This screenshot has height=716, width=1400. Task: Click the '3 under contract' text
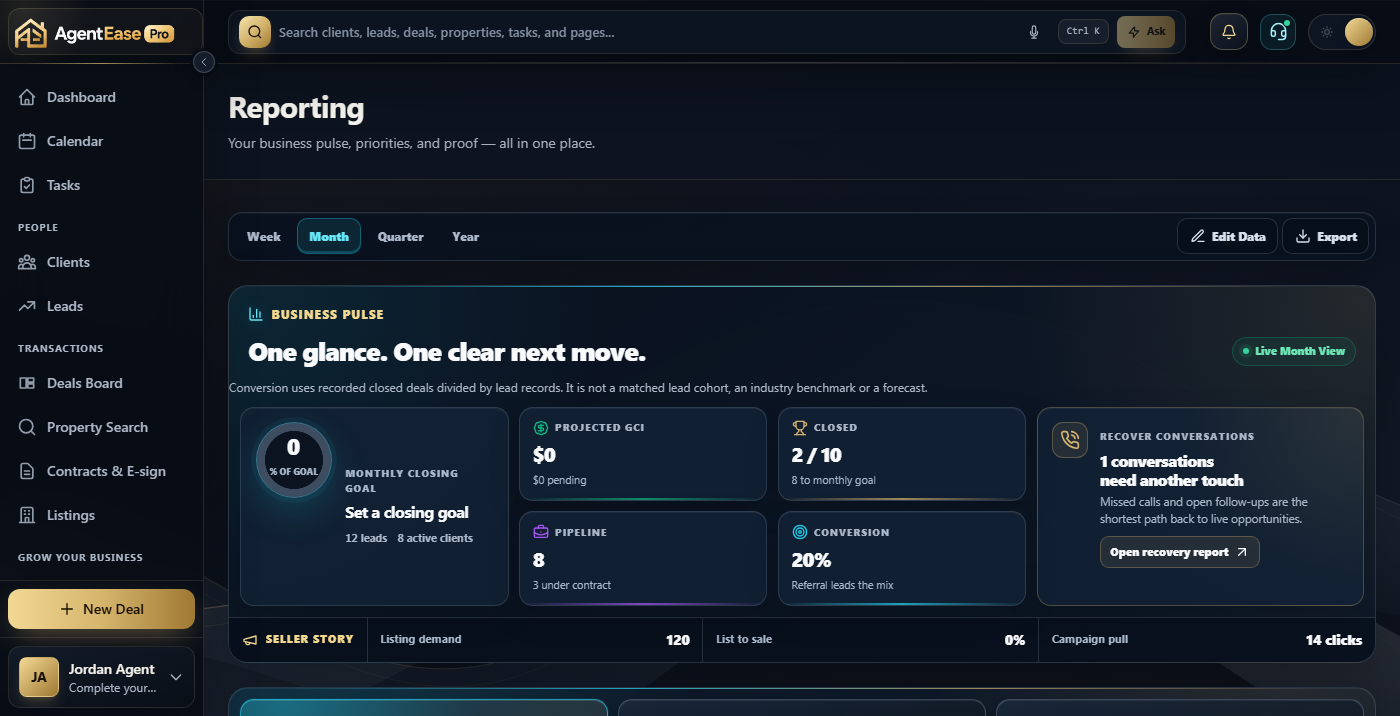572,585
